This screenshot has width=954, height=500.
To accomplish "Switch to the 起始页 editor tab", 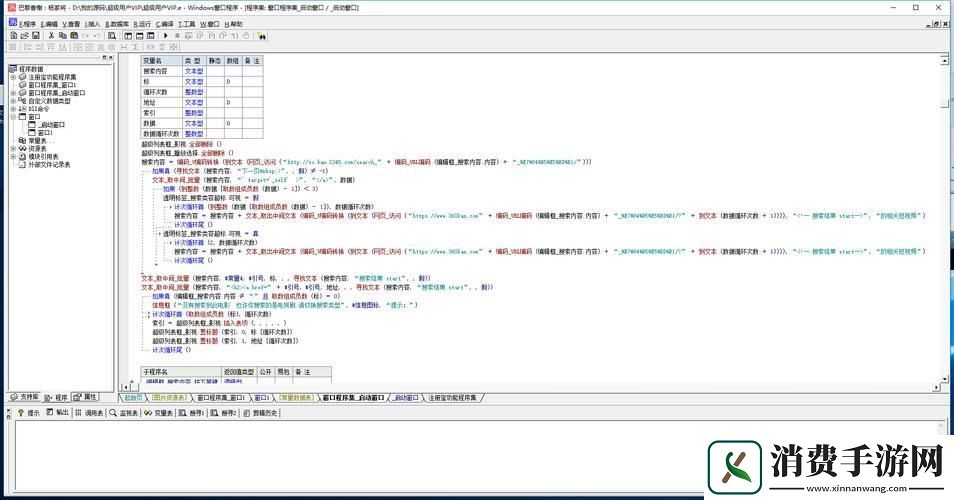I will click(x=133, y=398).
